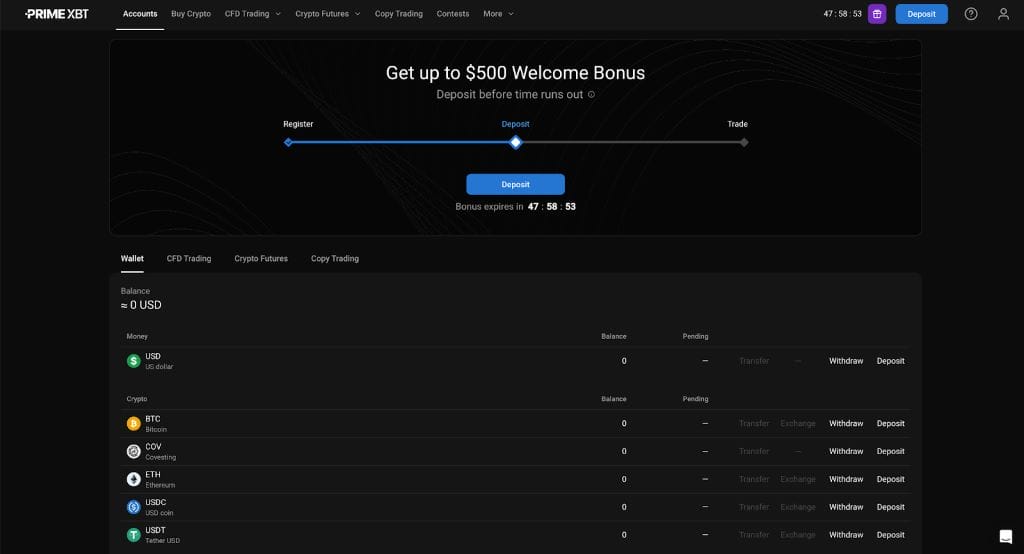Image resolution: width=1024 pixels, height=554 pixels.
Task: Click the USD dollar icon
Action: [x=134, y=361]
